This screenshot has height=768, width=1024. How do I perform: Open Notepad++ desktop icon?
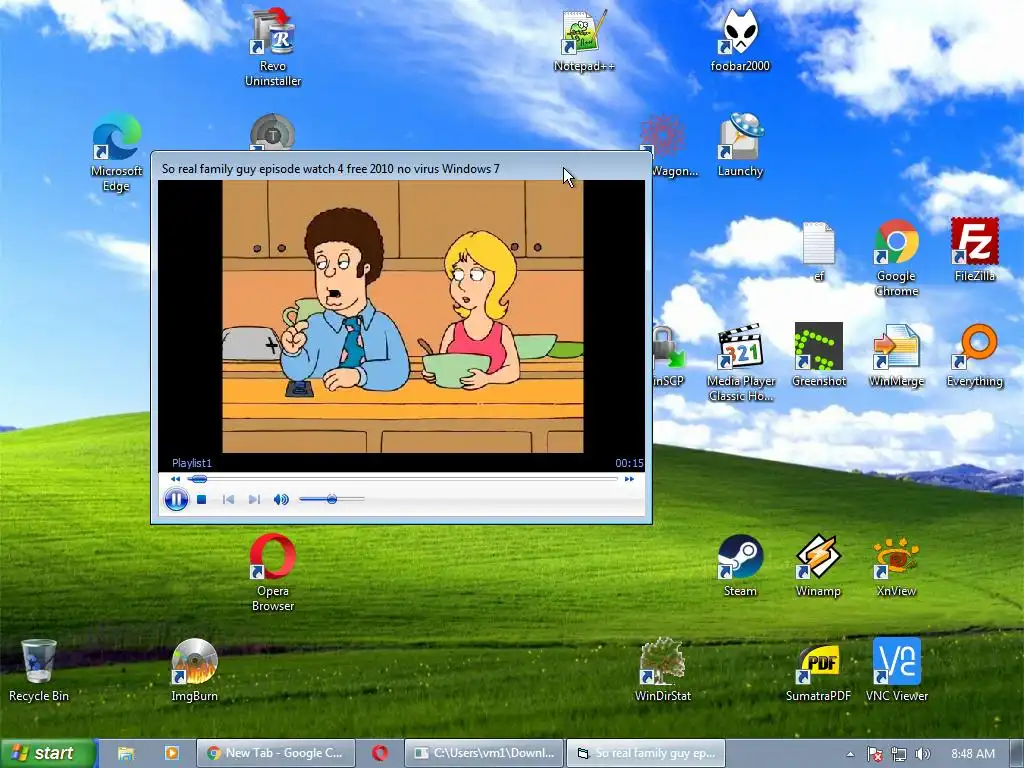pyautogui.click(x=584, y=40)
